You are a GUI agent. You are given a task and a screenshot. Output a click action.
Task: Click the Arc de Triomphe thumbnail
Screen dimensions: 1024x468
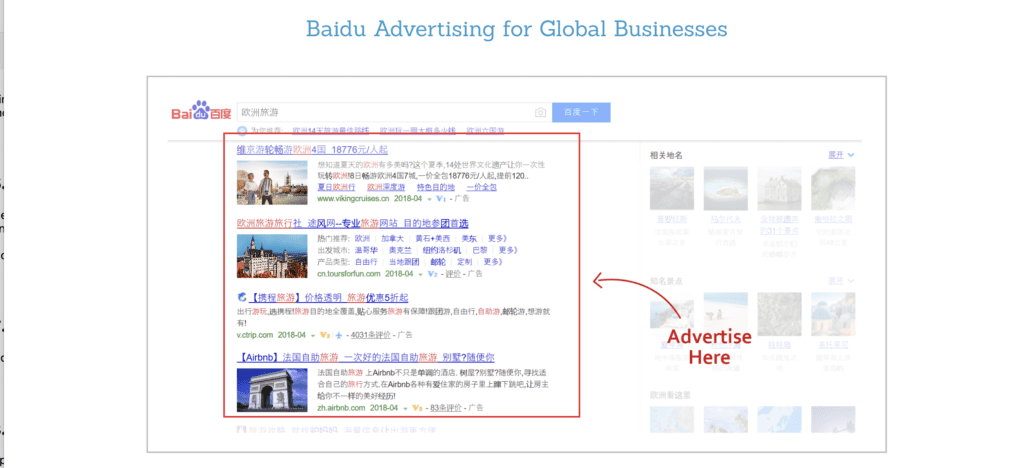[272, 390]
